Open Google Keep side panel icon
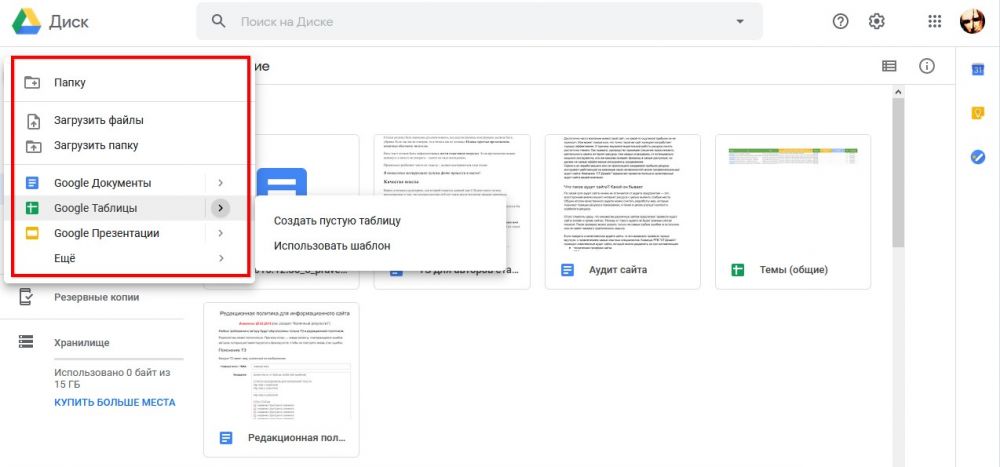The width and height of the screenshot is (1000, 467). [978, 113]
